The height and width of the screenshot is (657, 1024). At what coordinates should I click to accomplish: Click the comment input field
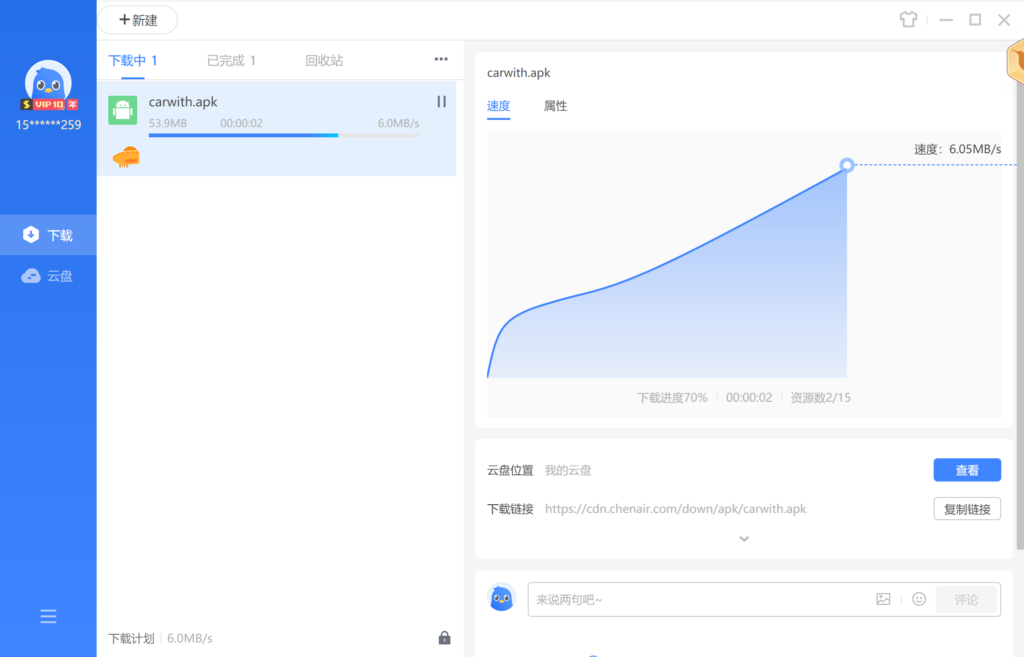[700, 600]
